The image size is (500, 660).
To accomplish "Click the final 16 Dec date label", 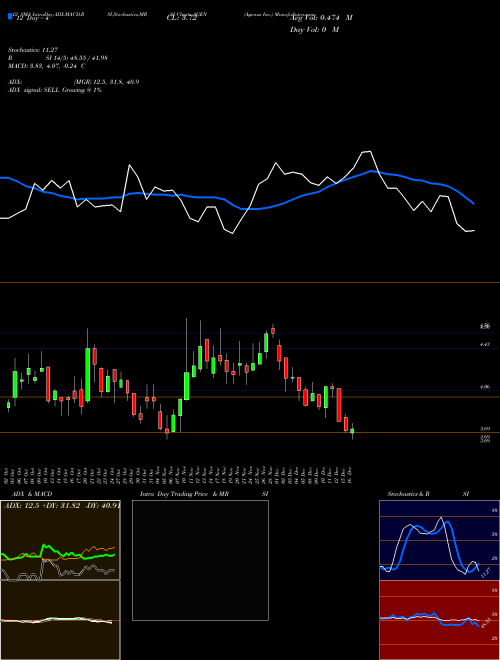I will click(351, 475).
